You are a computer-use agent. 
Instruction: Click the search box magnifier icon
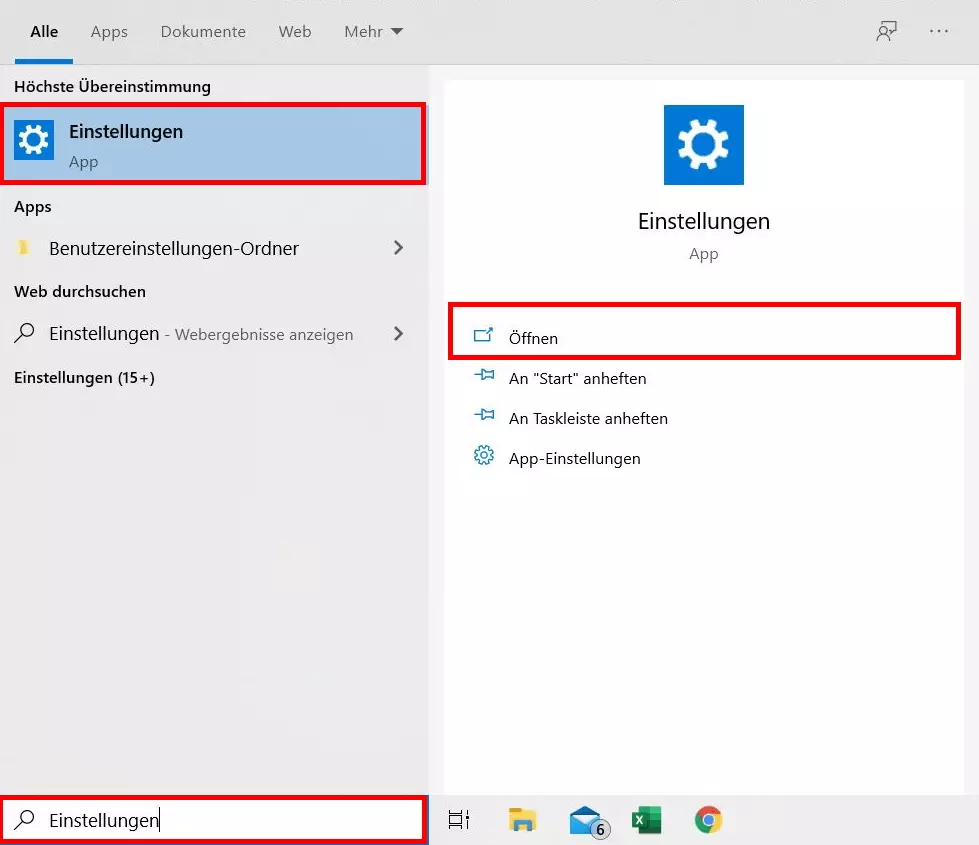[x=24, y=819]
